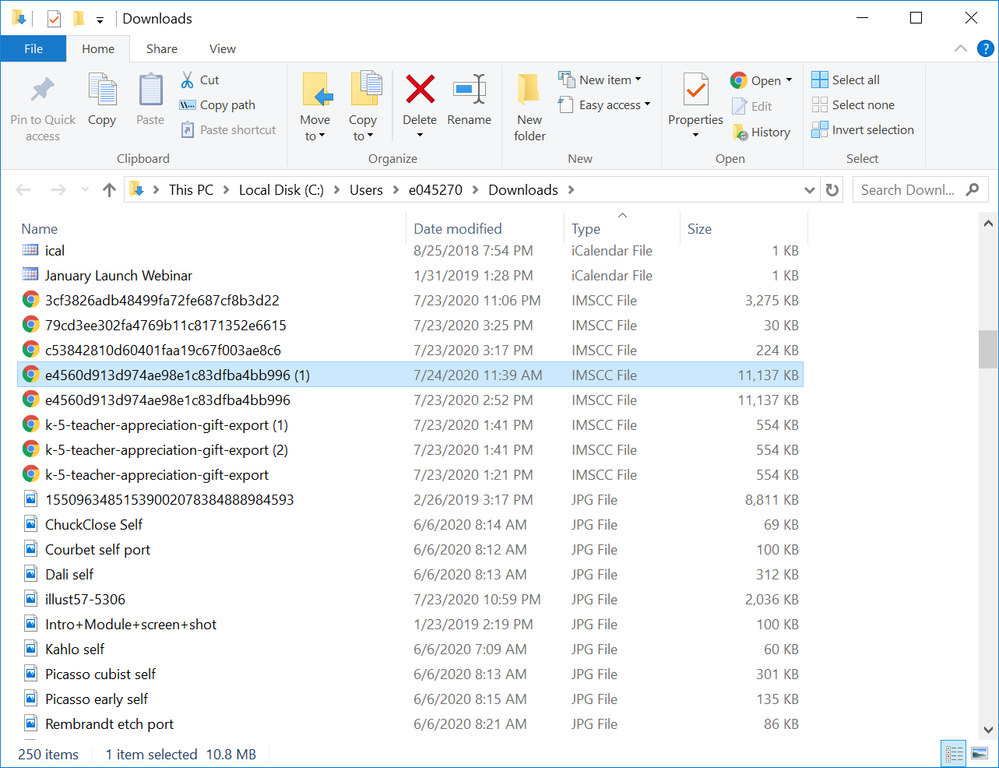Image resolution: width=999 pixels, height=768 pixels.
Task: Select the Rename tool
Action: 467,100
